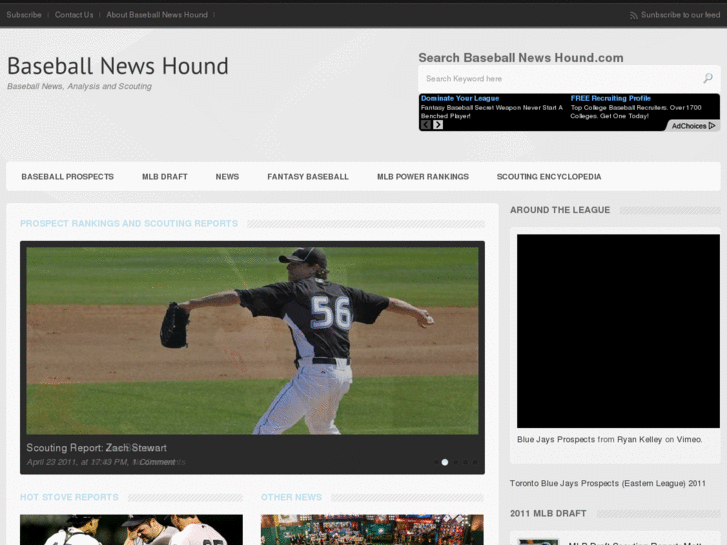Click Hot Stove Reports heading
The image size is (727, 545).
pyautogui.click(x=69, y=497)
